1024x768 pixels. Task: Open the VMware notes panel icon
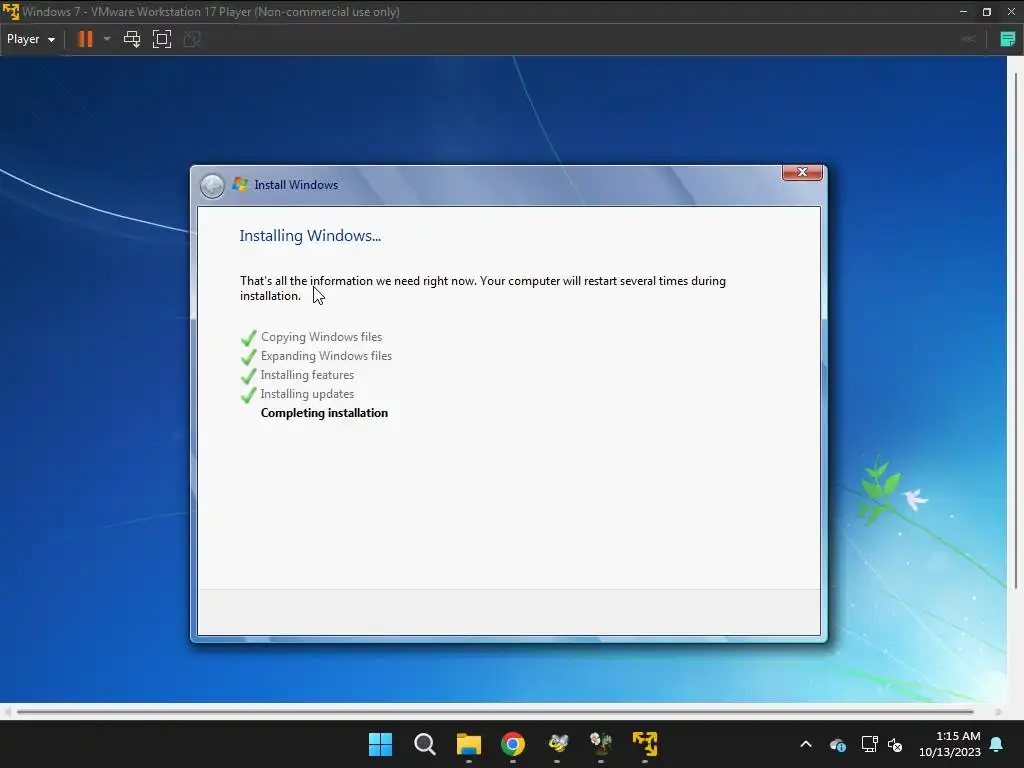click(1008, 39)
